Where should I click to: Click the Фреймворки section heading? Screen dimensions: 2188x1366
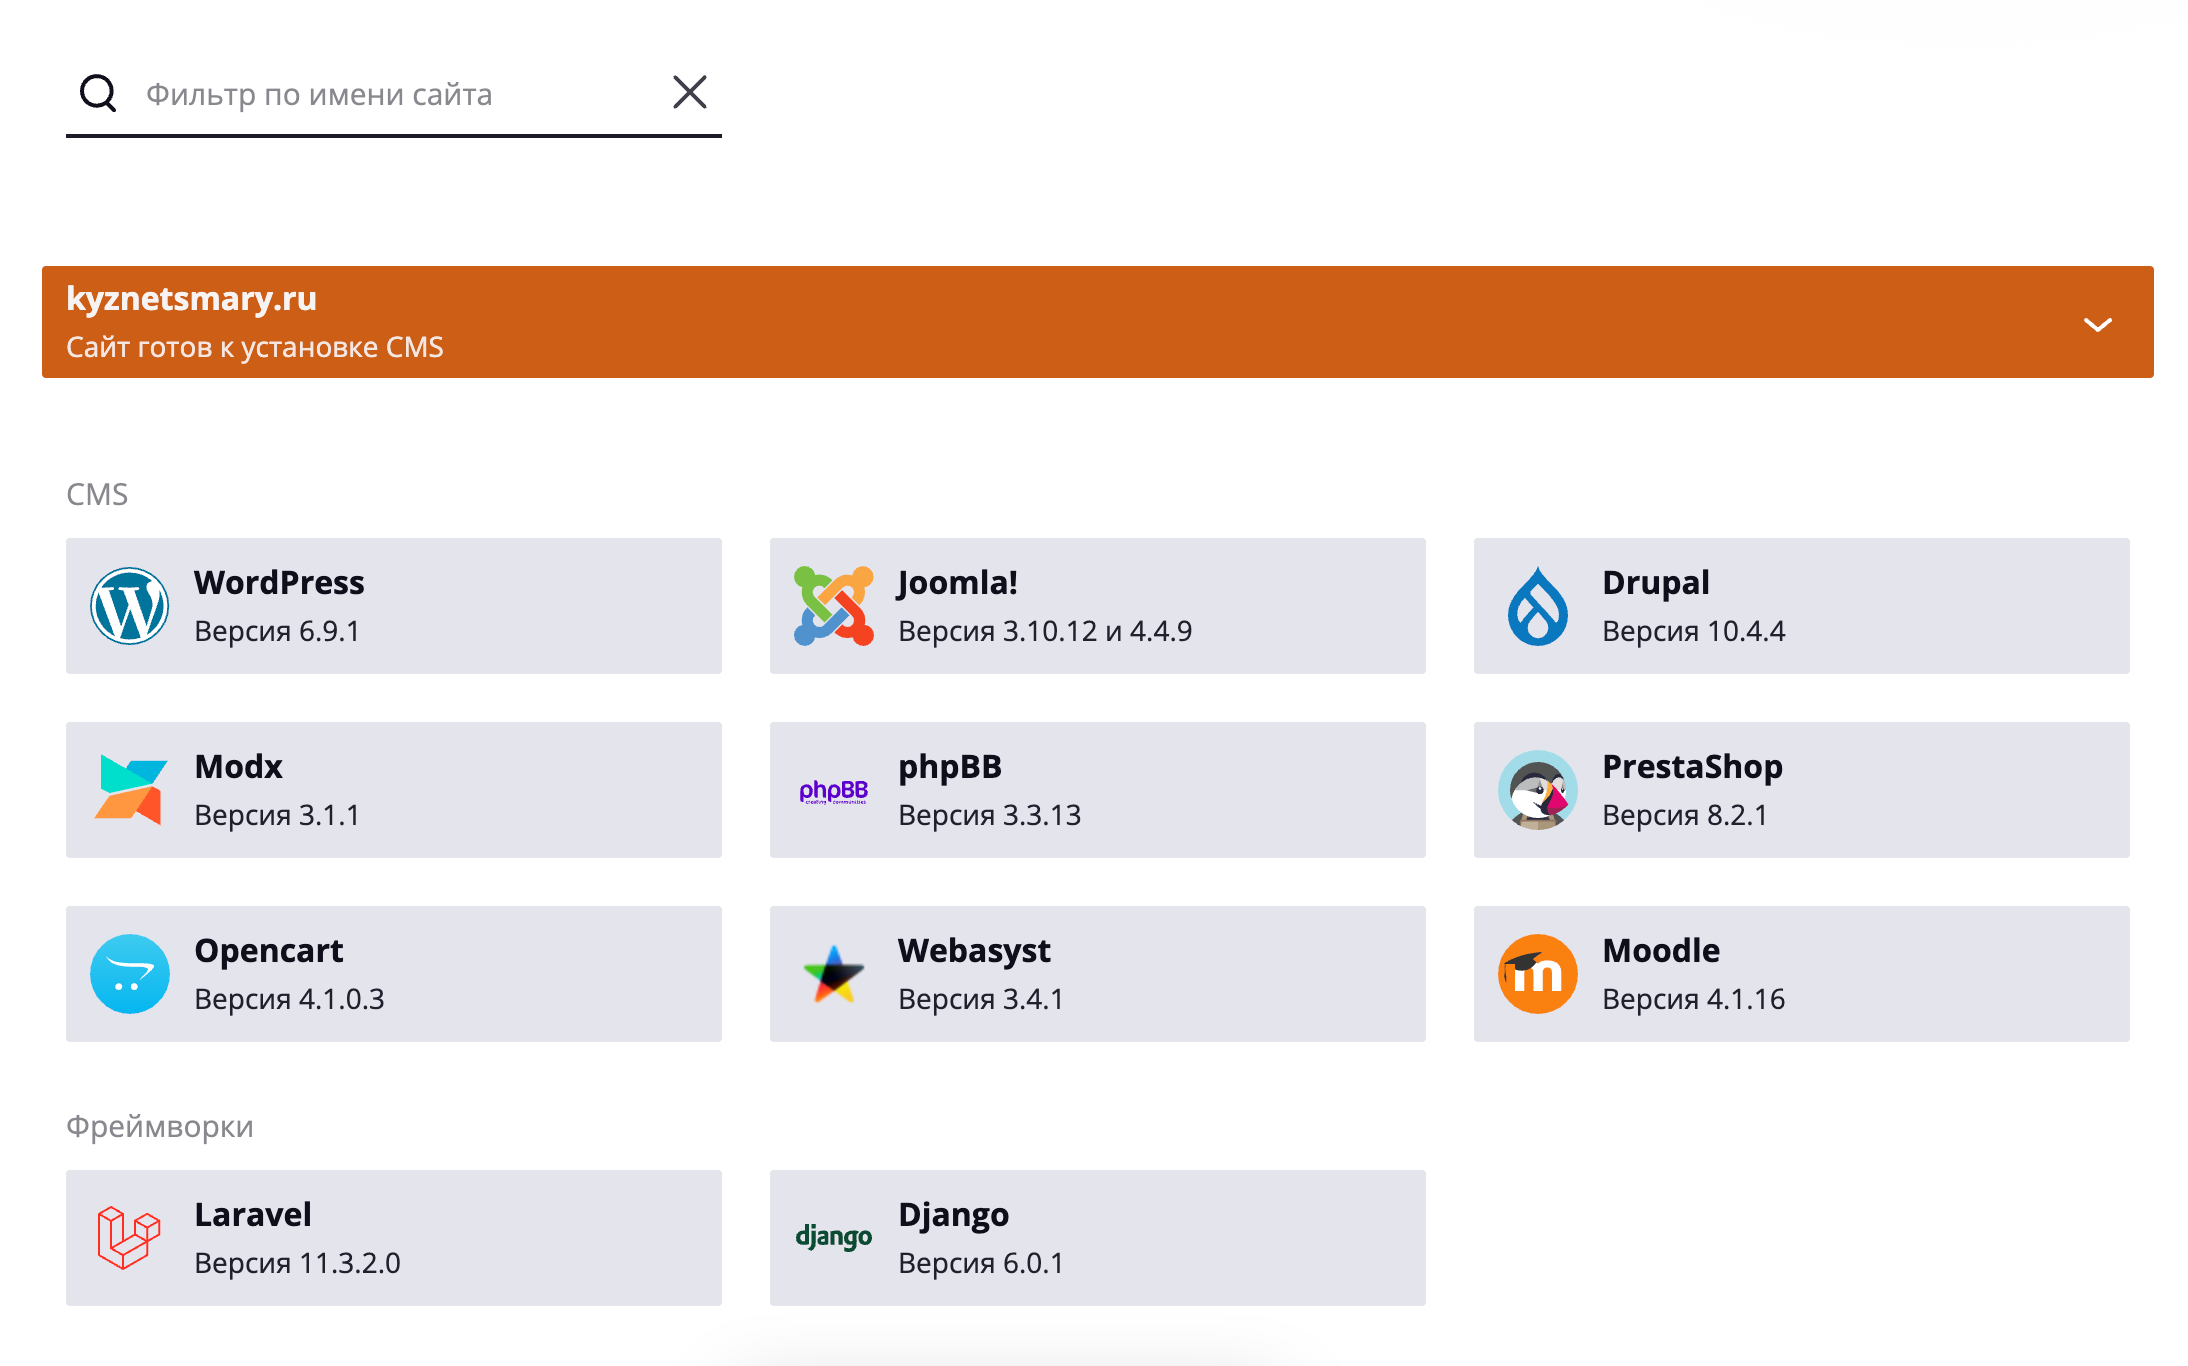[160, 1127]
